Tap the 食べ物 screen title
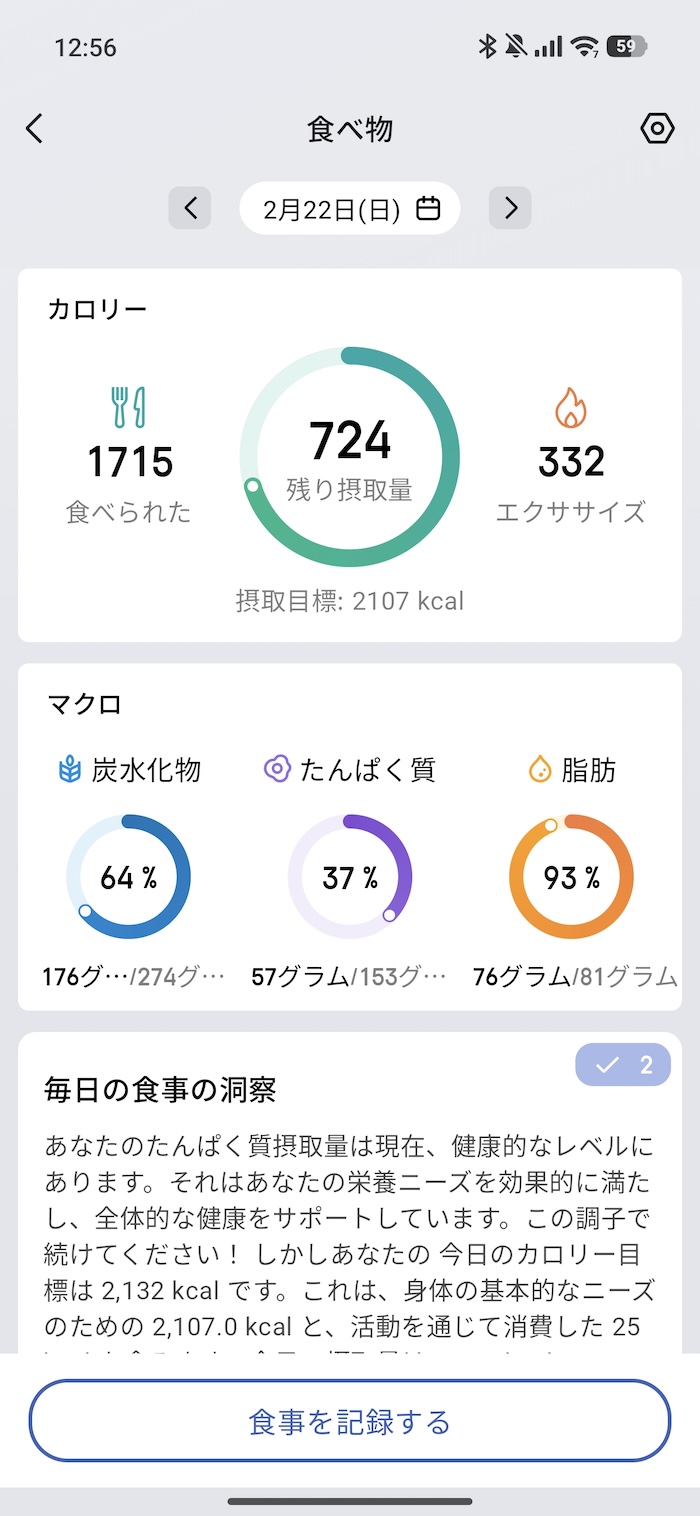 pos(350,129)
